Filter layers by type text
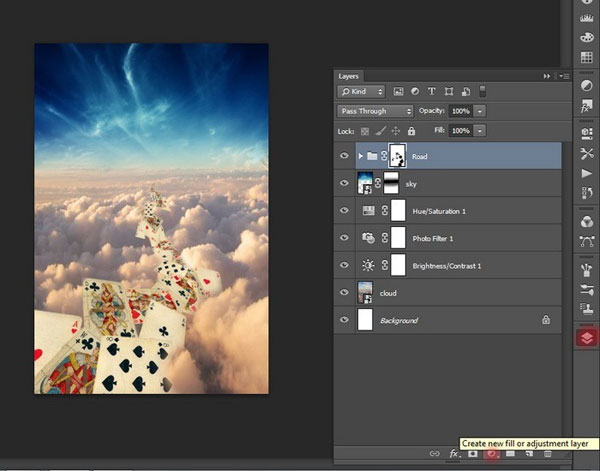 [432, 91]
